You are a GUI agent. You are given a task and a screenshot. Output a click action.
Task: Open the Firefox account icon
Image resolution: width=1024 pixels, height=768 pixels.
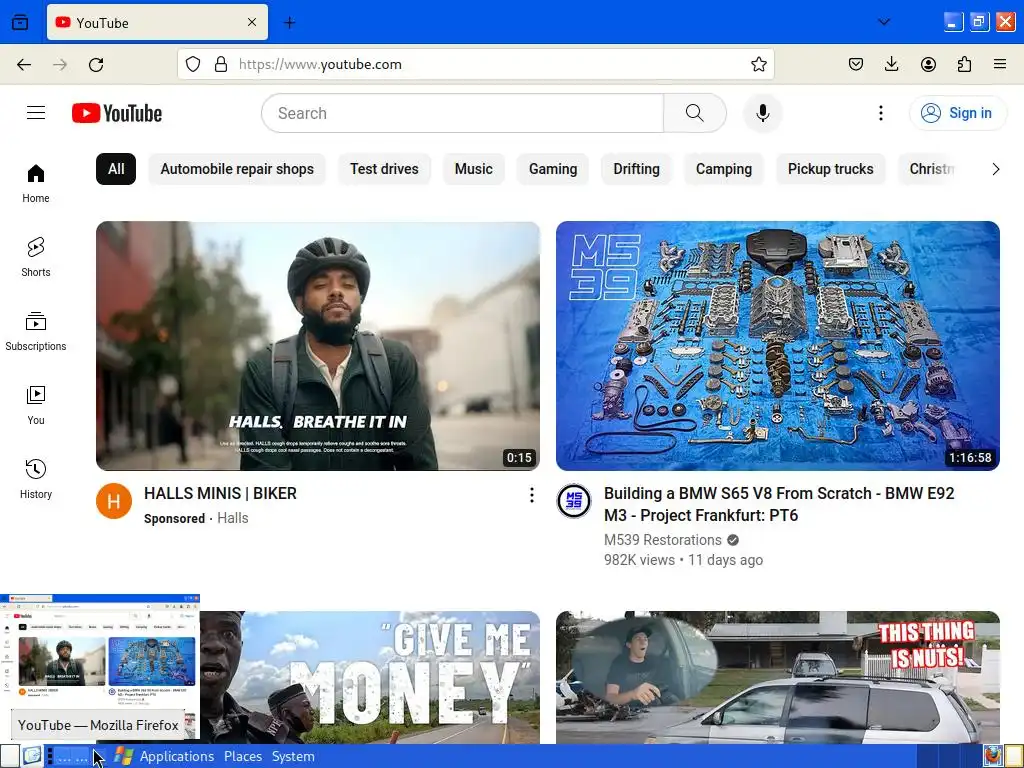928,64
